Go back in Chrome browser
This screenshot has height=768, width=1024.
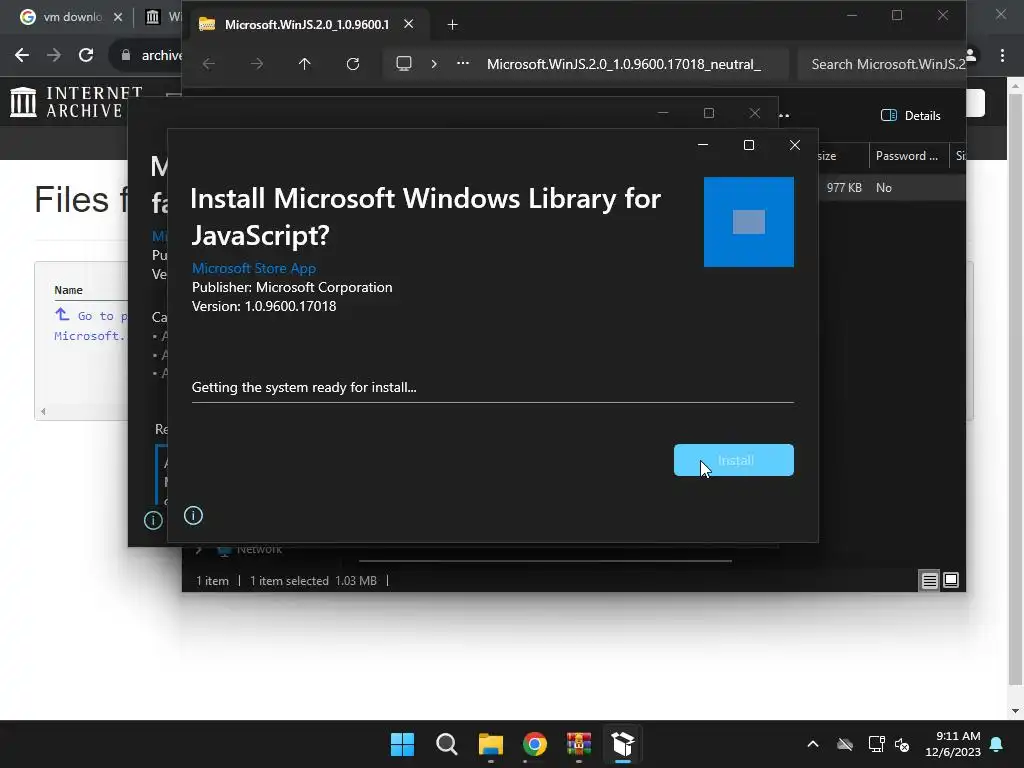(22, 56)
